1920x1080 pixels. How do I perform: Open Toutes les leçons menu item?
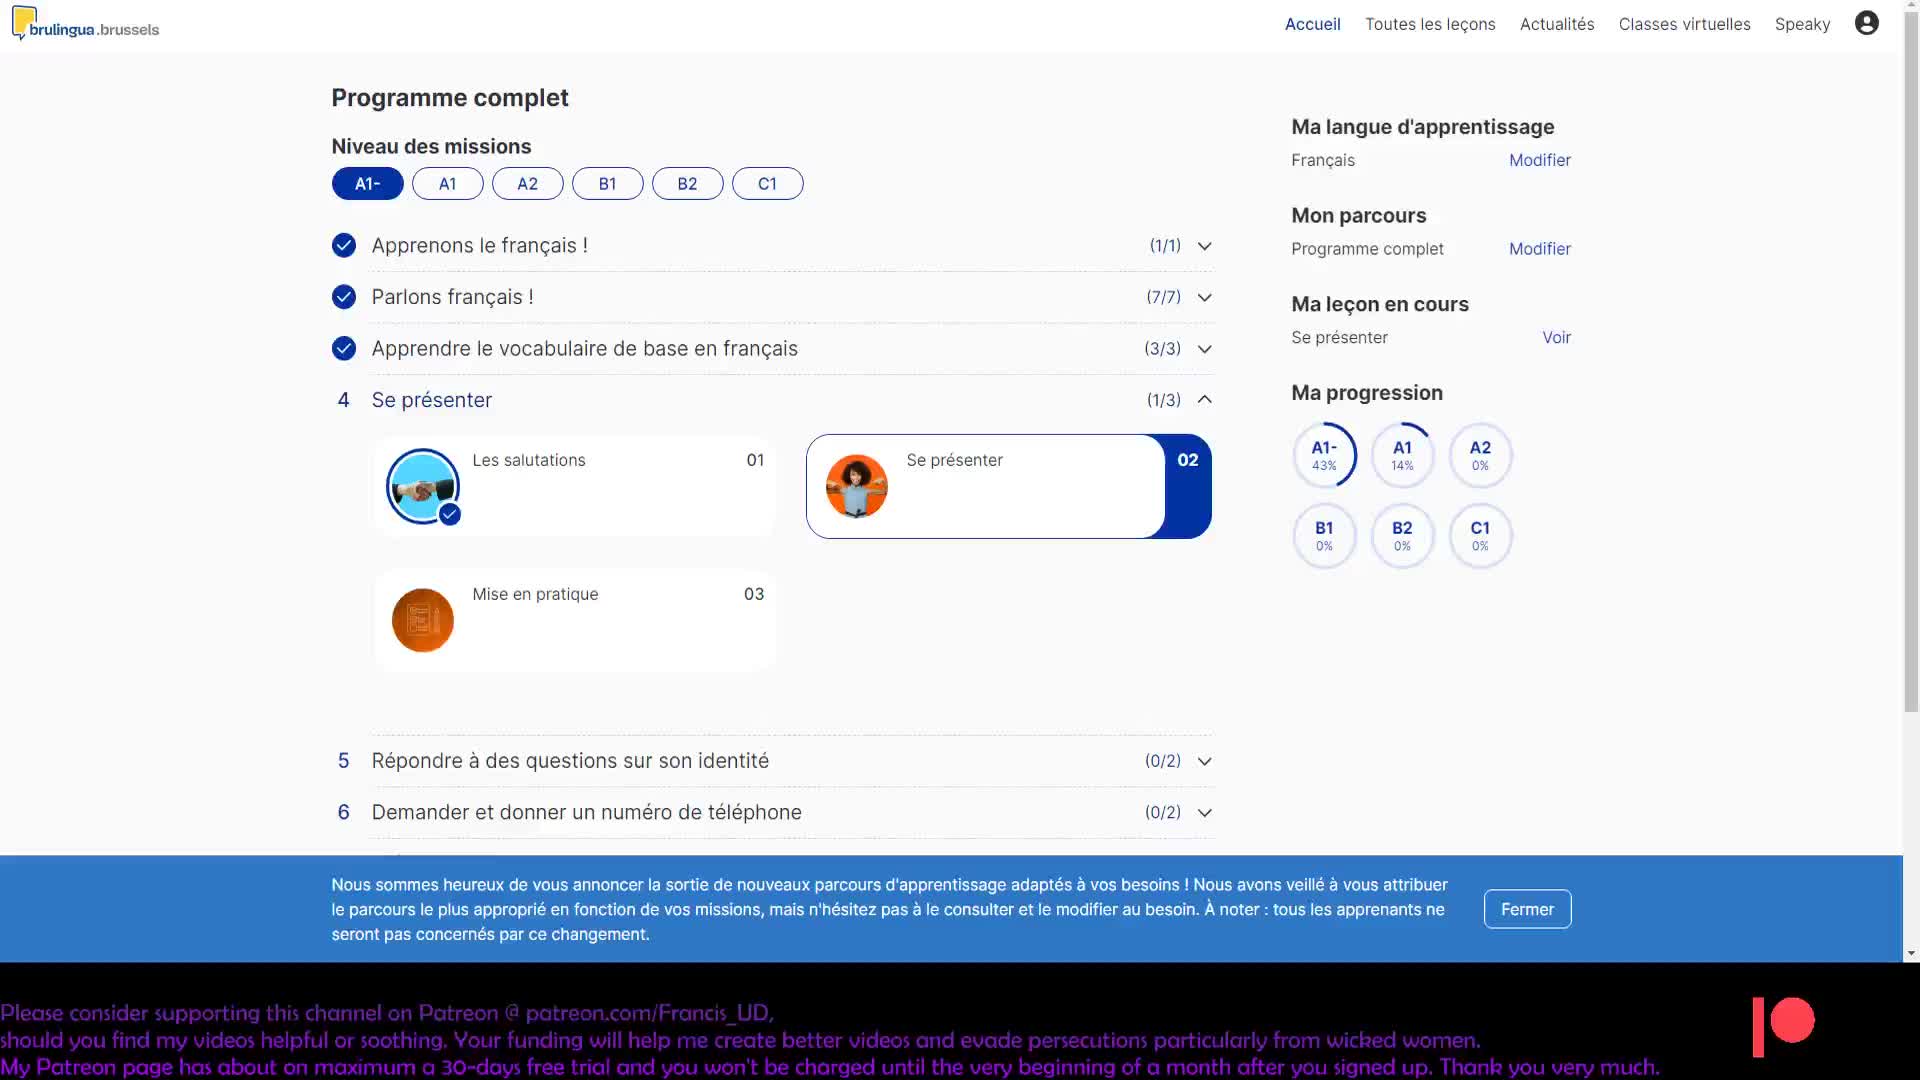click(x=1430, y=24)
